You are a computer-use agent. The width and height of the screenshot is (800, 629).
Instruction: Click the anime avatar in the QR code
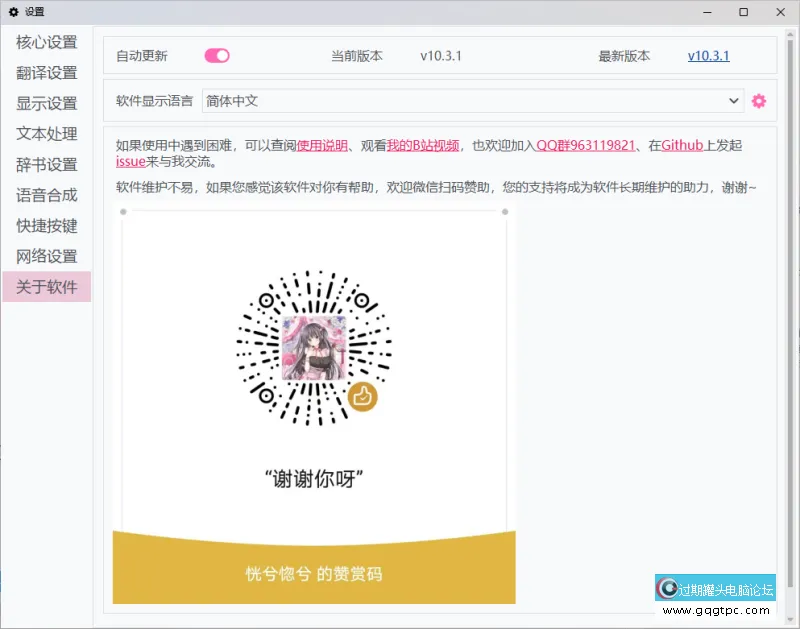314,348
